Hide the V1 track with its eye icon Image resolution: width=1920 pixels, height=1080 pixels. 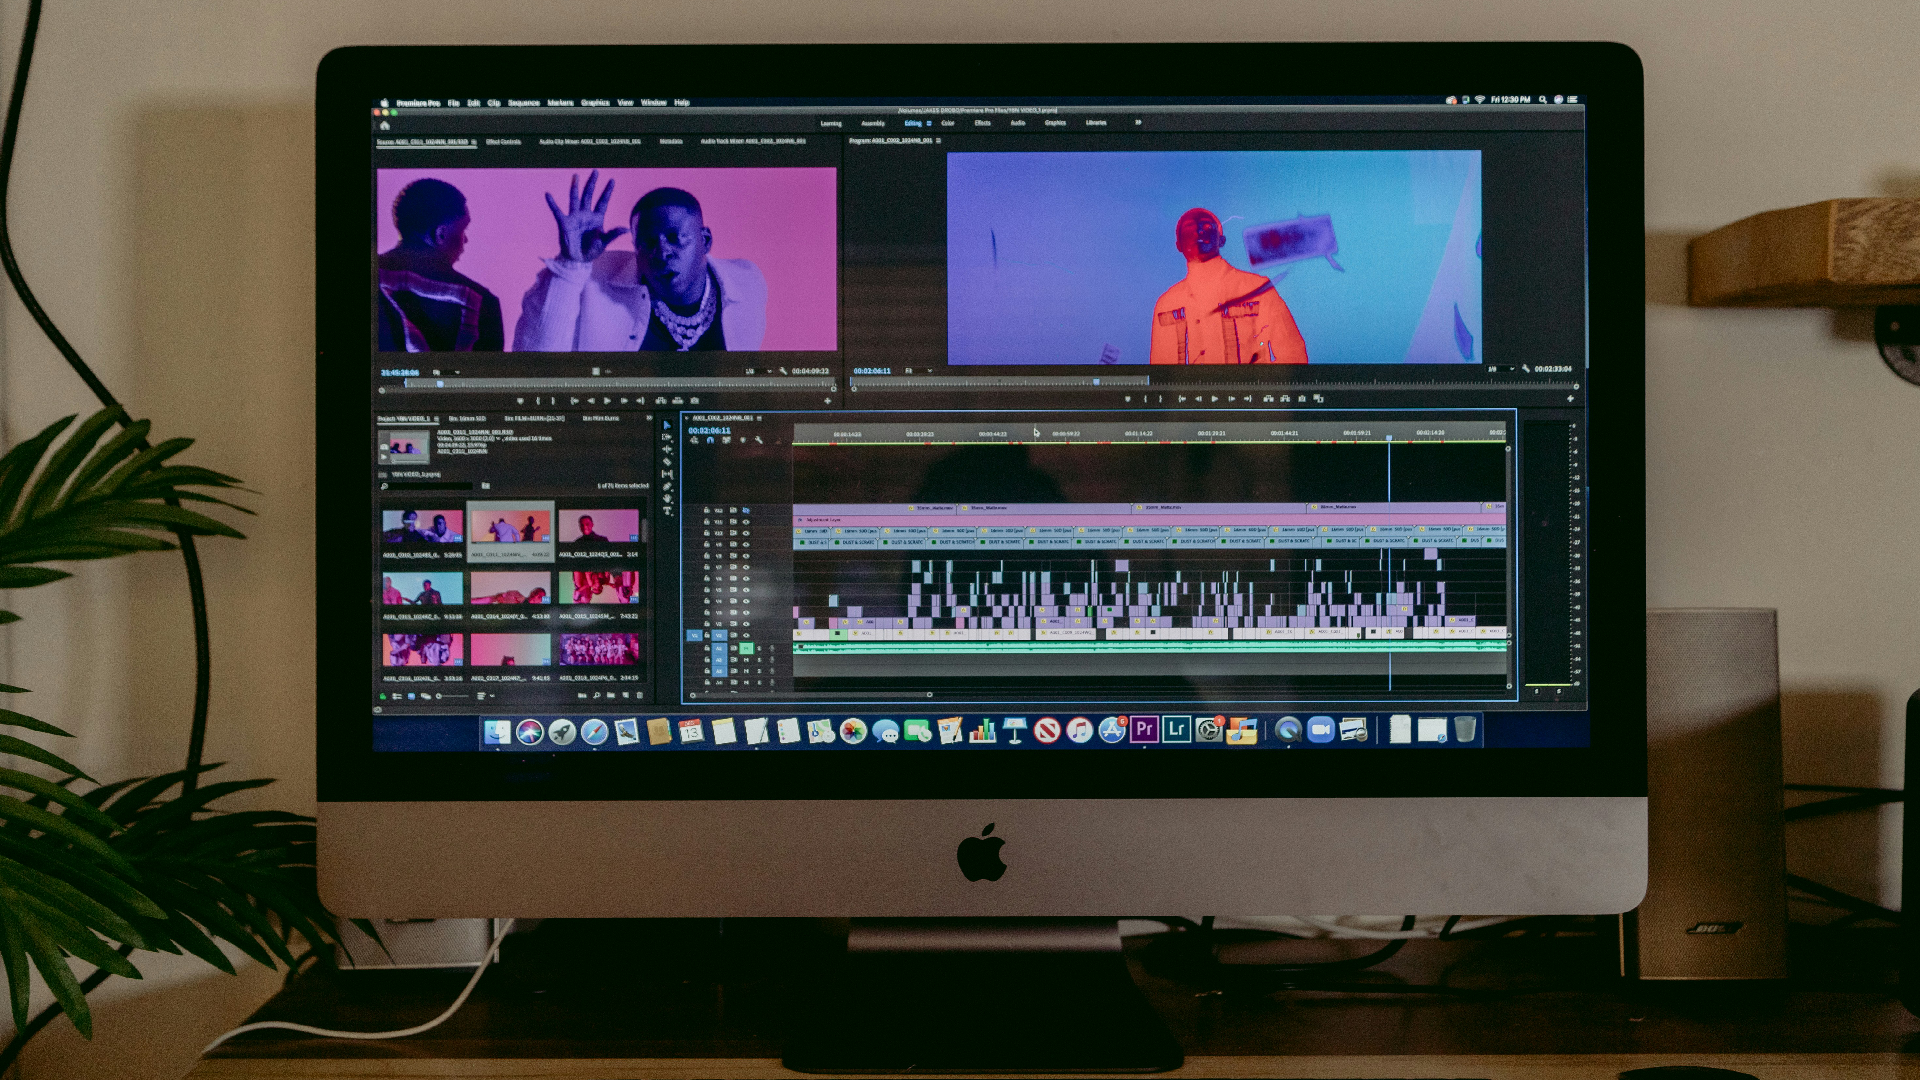coord(746,635)
